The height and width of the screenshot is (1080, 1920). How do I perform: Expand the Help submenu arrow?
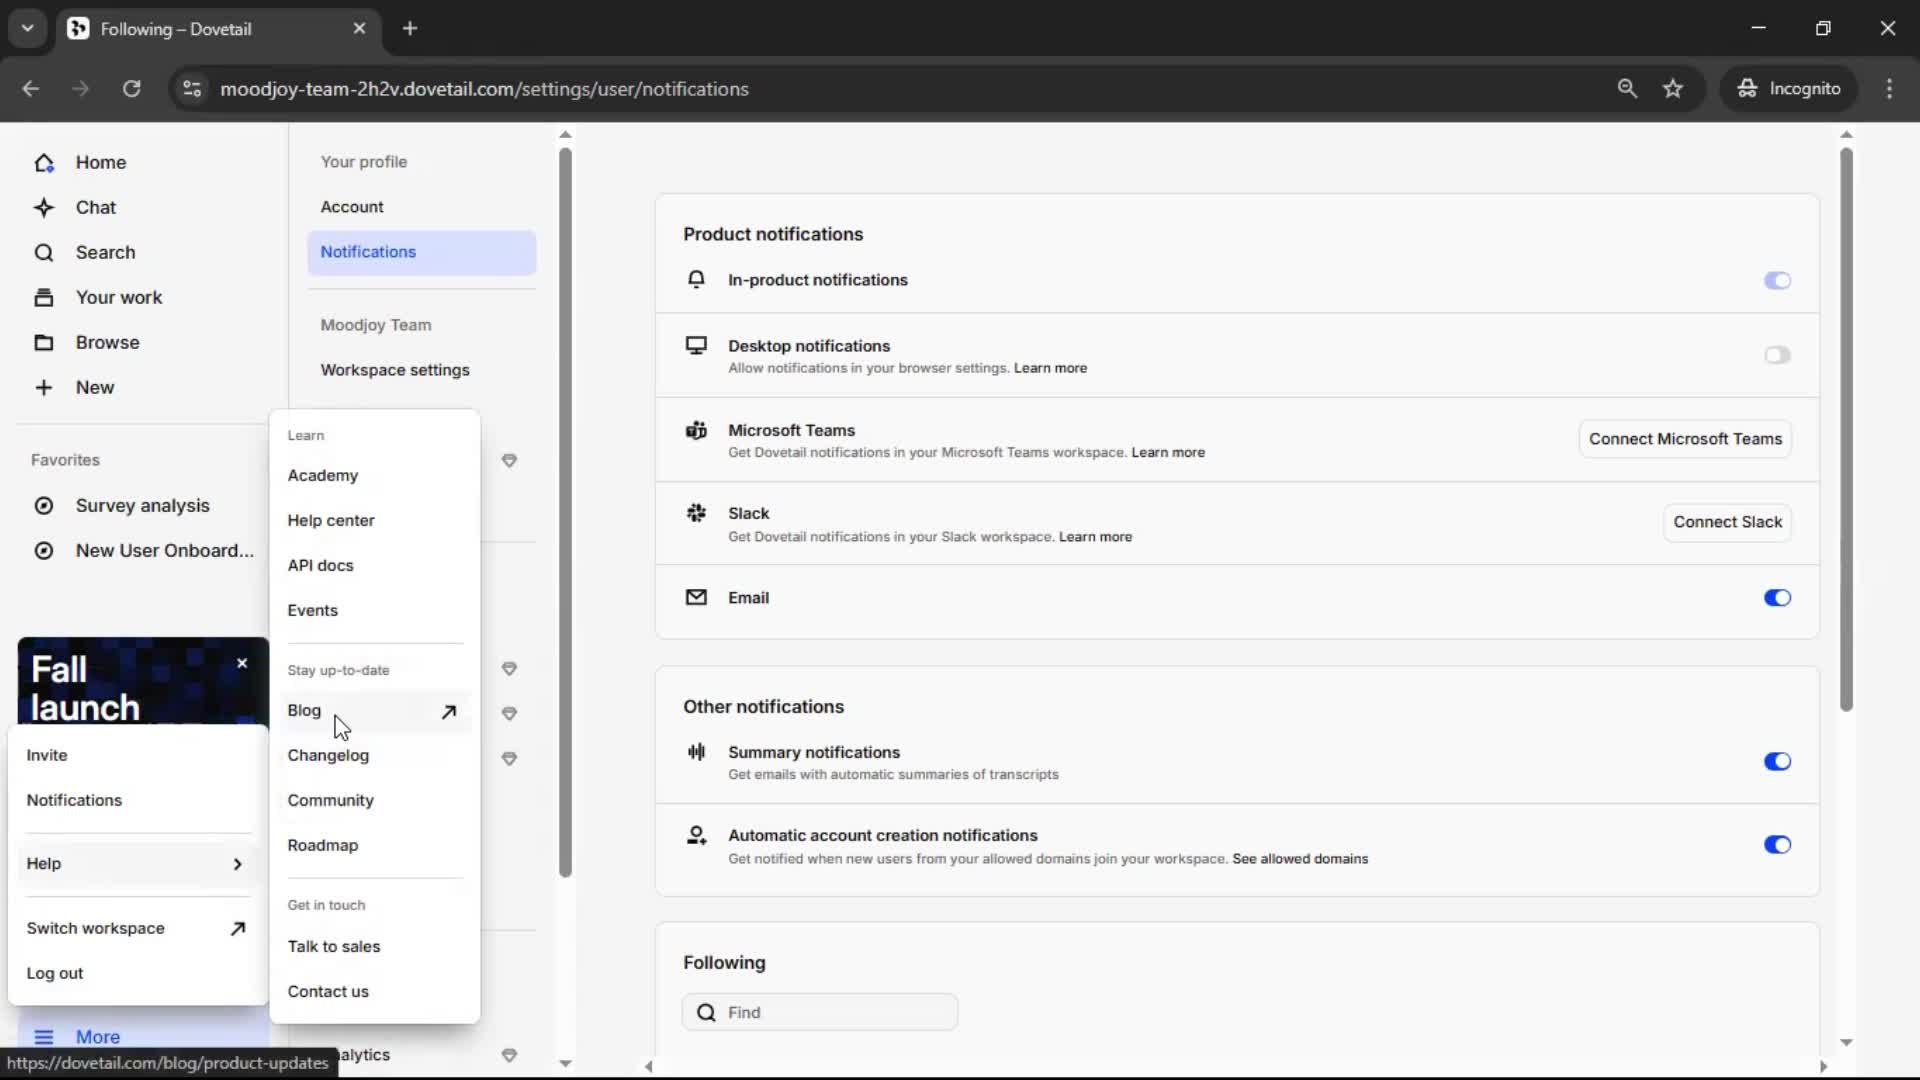pyautogui.click(x=237, y=864)
